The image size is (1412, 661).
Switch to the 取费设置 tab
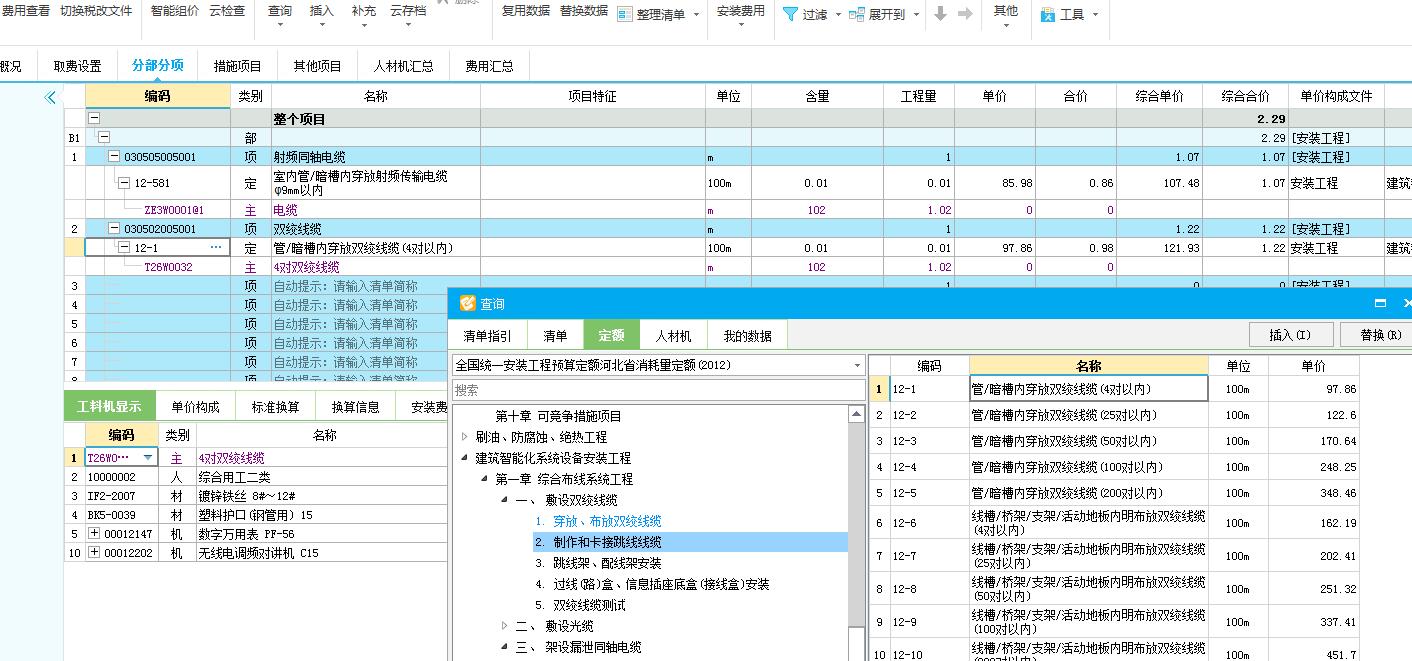pyautogui.click(x=77, y=66)
